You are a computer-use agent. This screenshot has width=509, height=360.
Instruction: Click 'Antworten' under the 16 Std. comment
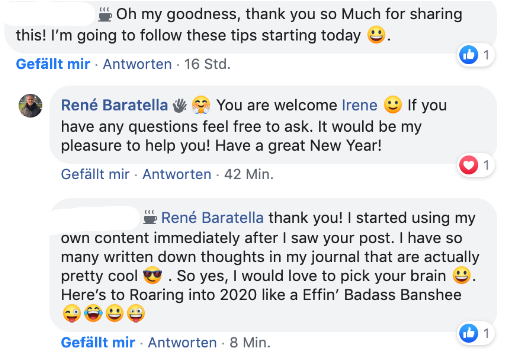tap(137, 64)
